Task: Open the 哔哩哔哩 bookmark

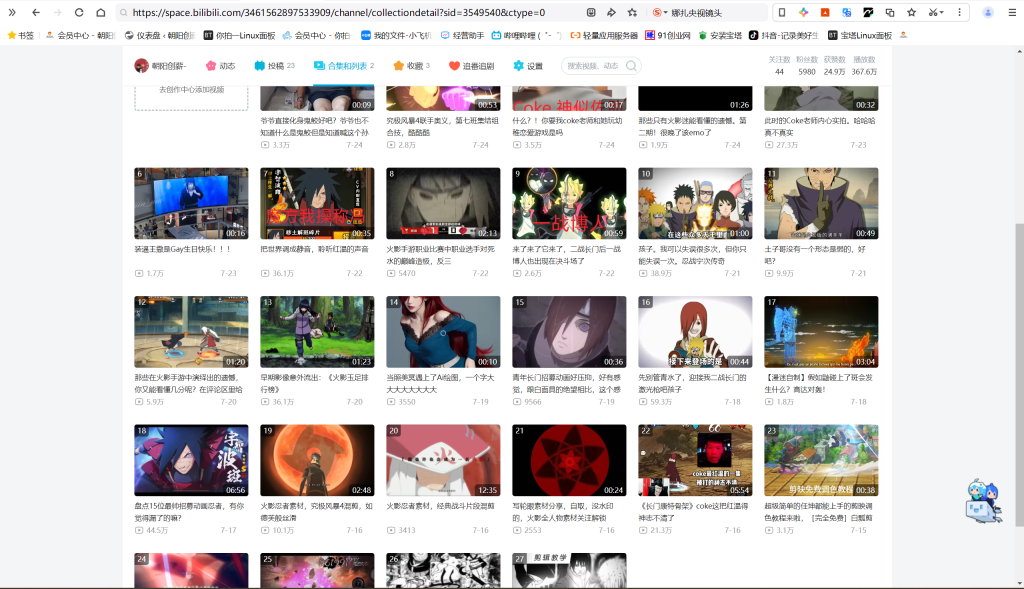Action: [x=526, y=35]
